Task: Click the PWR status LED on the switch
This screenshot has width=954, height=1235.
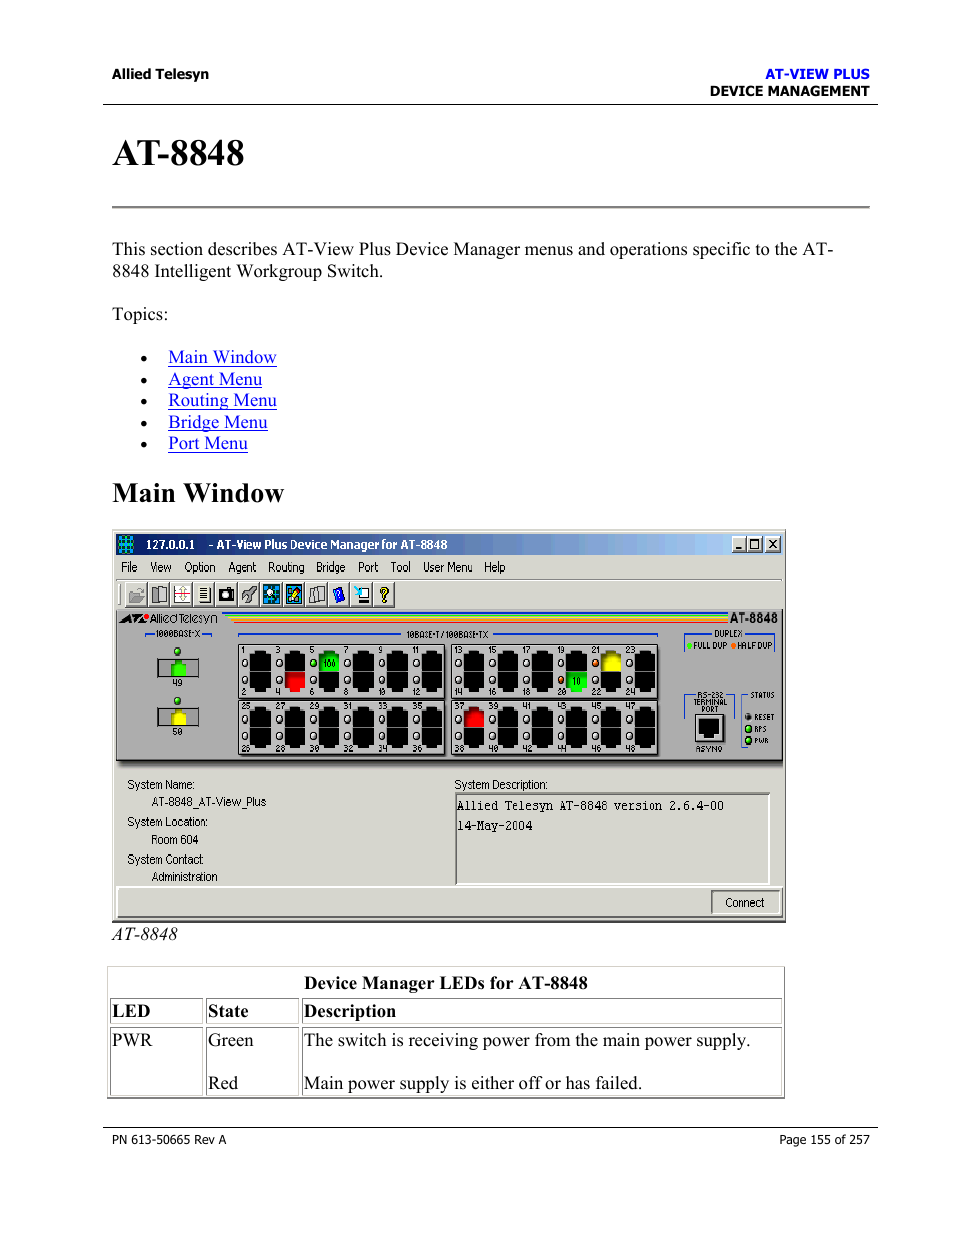Action: 748,741
